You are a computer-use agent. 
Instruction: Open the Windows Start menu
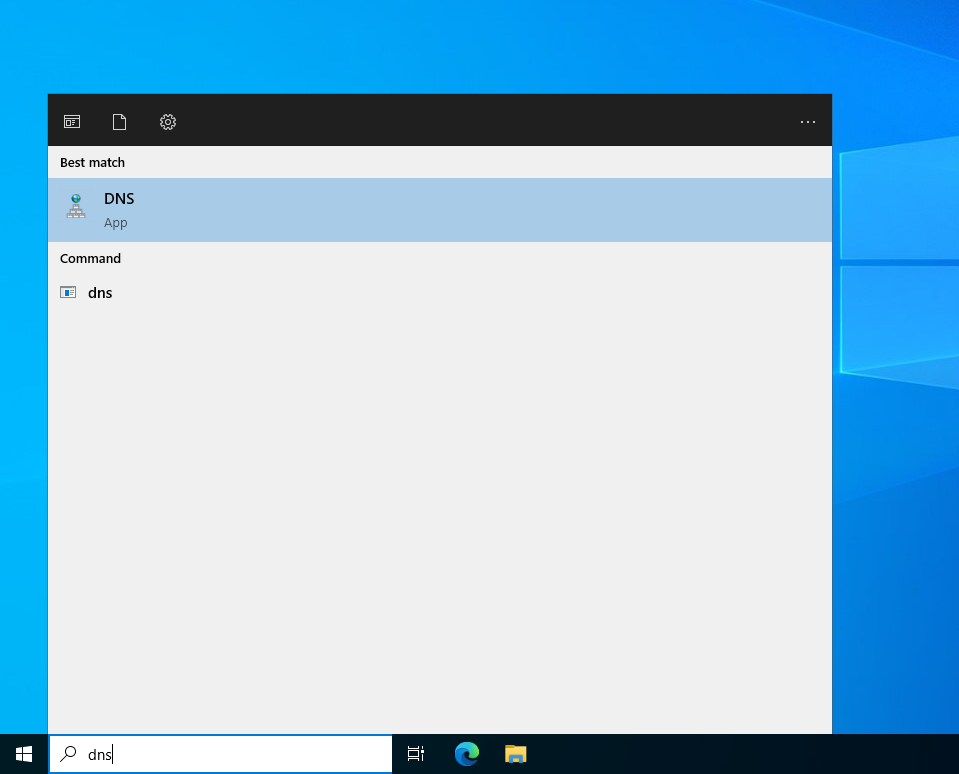coord(24,754)
